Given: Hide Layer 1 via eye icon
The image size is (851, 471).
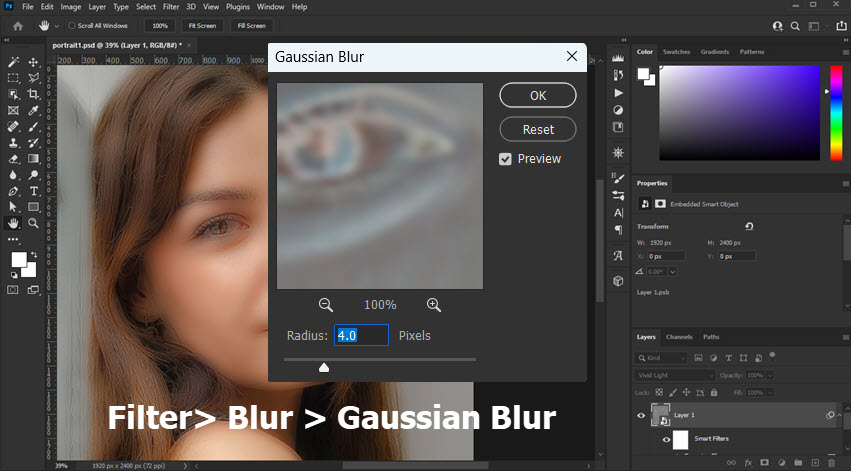Looking at the screenshot, I should (x=641, y=416).
